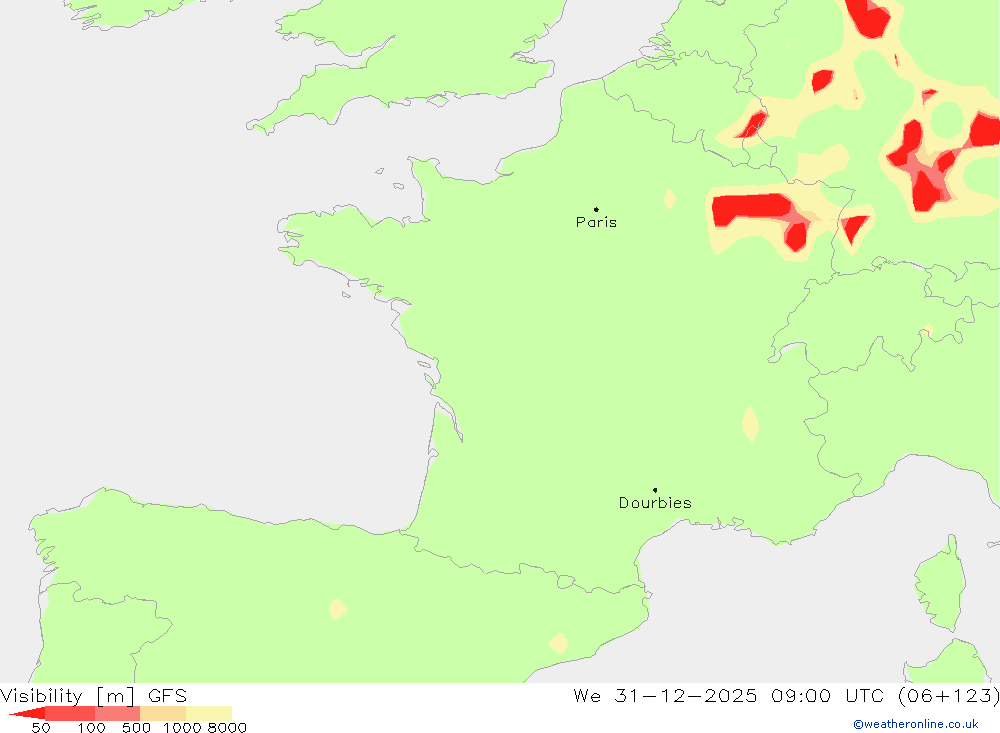The width and height of the screenshot is (1000, 733).
Task: Click the '(06+123)' forecast run text
Action: [948, 695]
